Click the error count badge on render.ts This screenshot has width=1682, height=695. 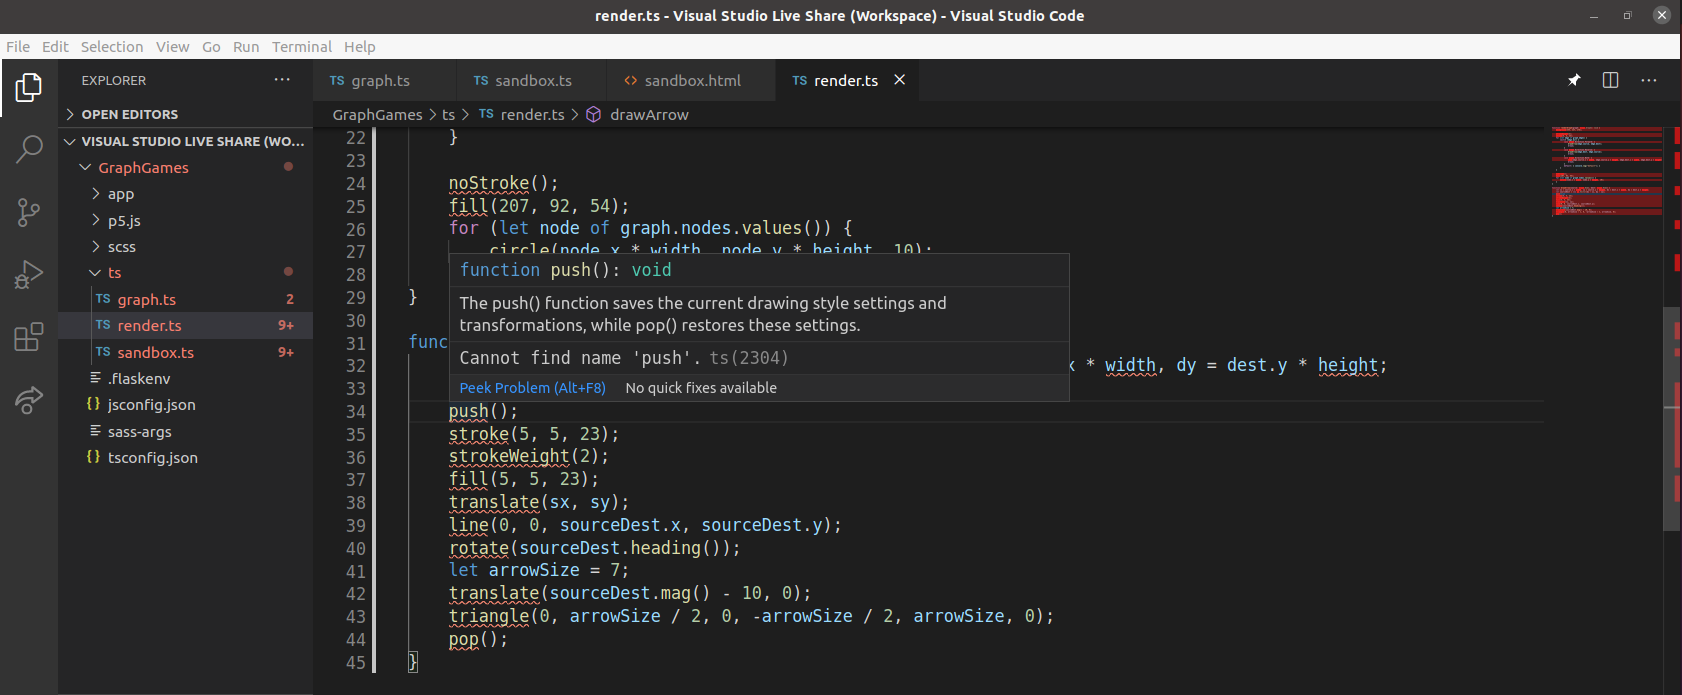click(286, 325)
